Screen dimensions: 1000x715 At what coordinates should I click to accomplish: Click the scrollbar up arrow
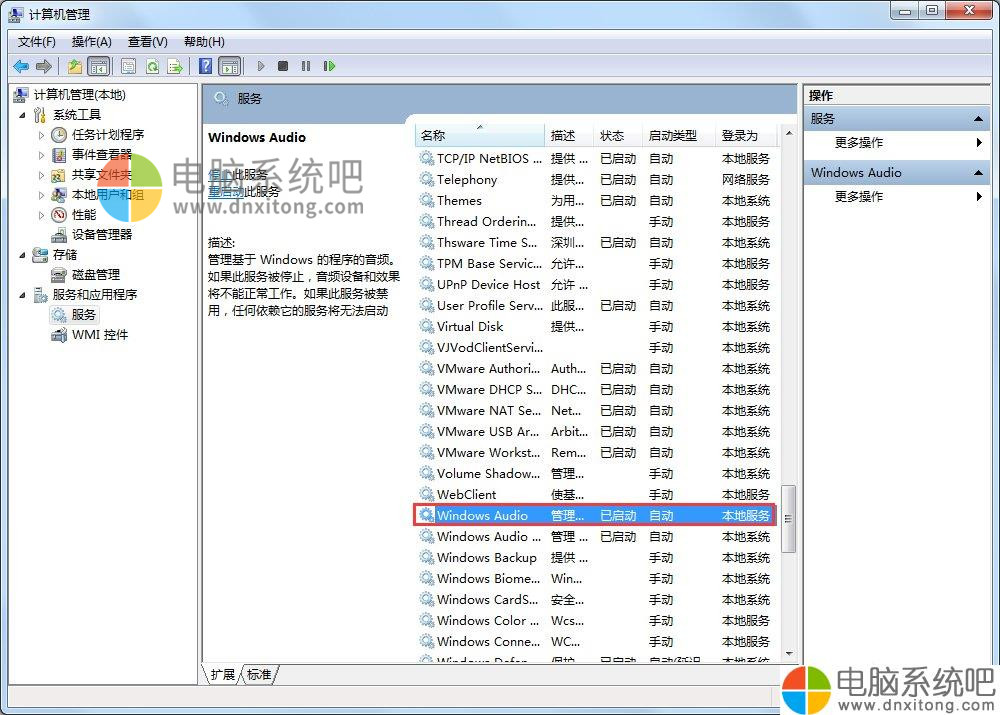point(789,133)
